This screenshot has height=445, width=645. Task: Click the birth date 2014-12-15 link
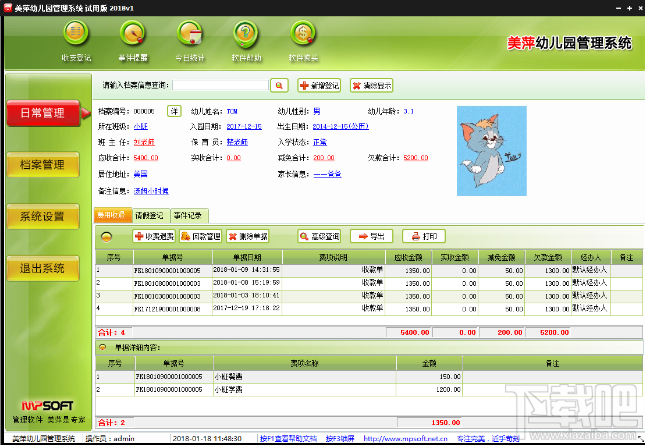[341, 127]
